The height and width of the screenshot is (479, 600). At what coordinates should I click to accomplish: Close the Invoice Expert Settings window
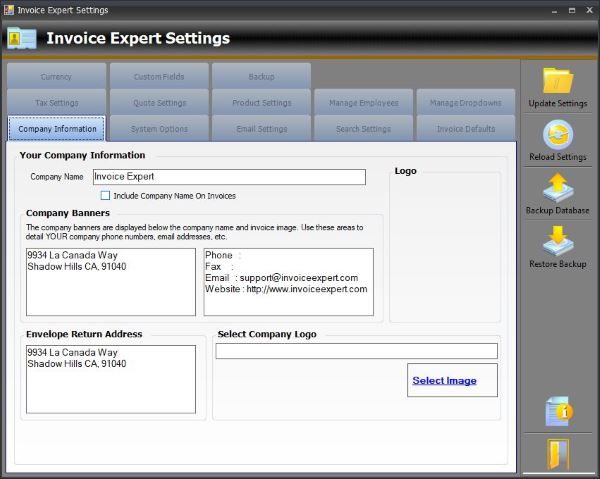pyautogui.click(x=590, y=10)
